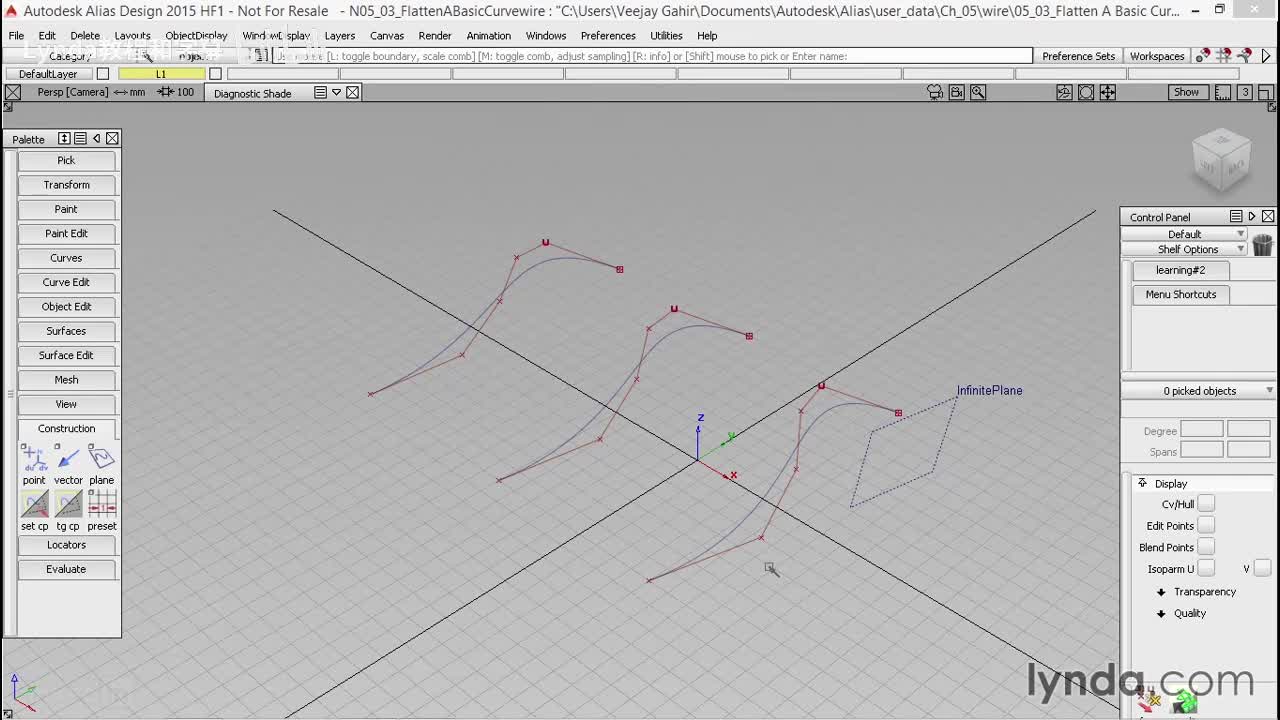Viewport: 1280px width, 720px height.
Task: Click the Palette resize arrows icon
Action: click(64, 139)
